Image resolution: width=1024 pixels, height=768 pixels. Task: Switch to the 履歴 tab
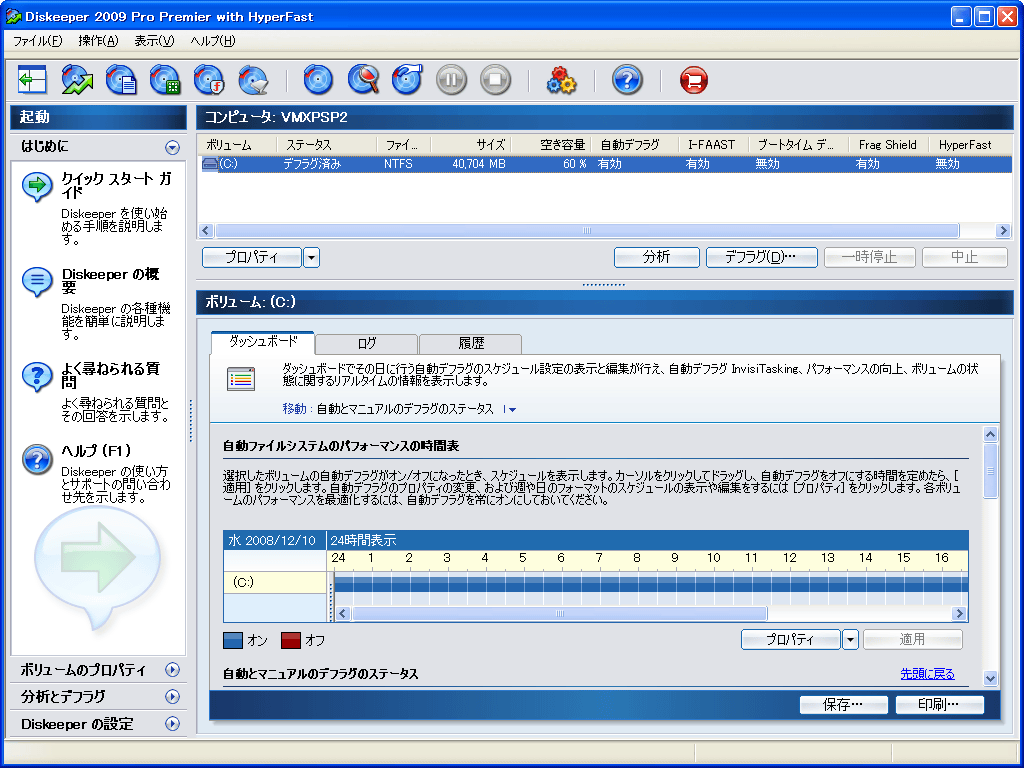tap(471, 344)
